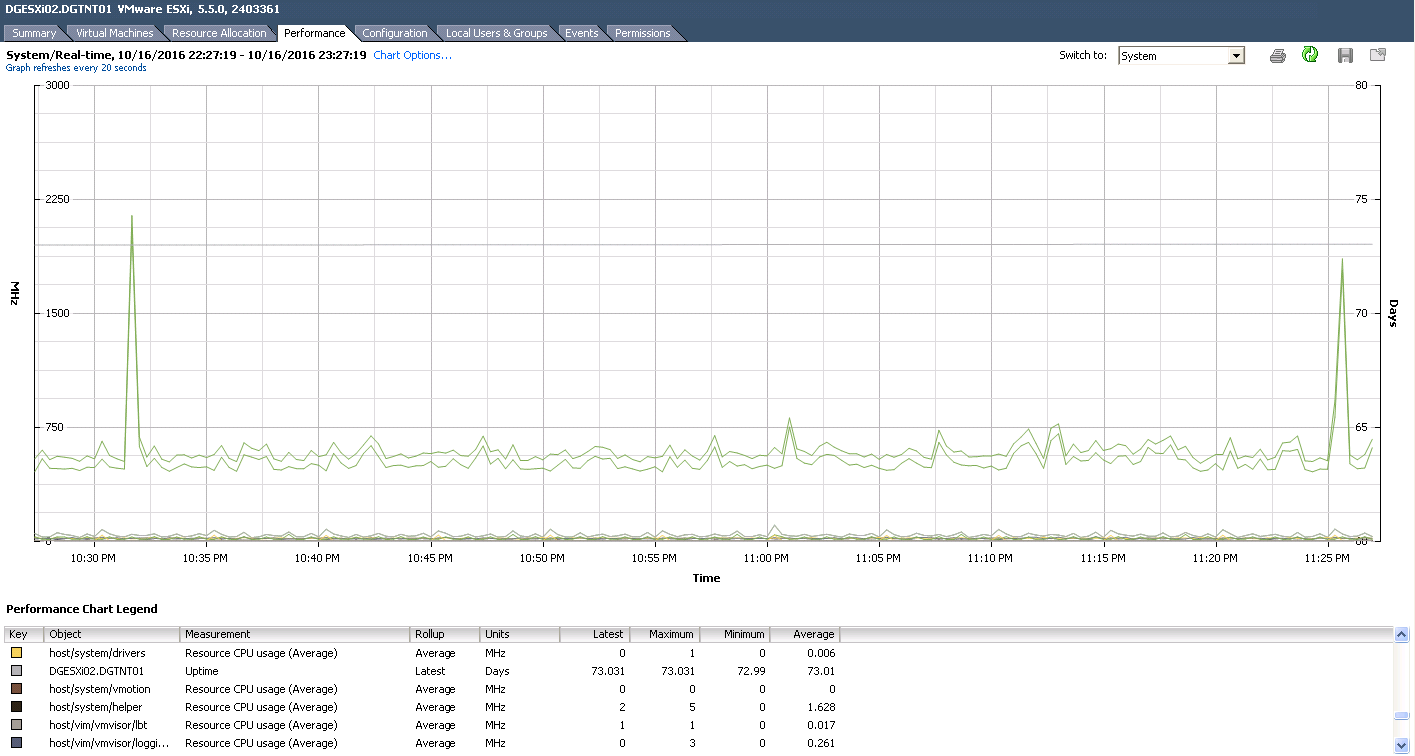Viewport: 1415px width, 756px height.
Task: Go to the Resource Allocation tab
Action: click(x=219, y=33)
